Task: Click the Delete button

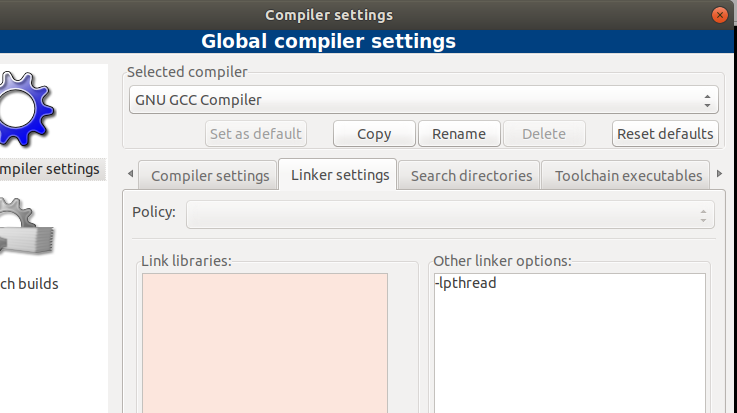Action: tap(544, 134)
